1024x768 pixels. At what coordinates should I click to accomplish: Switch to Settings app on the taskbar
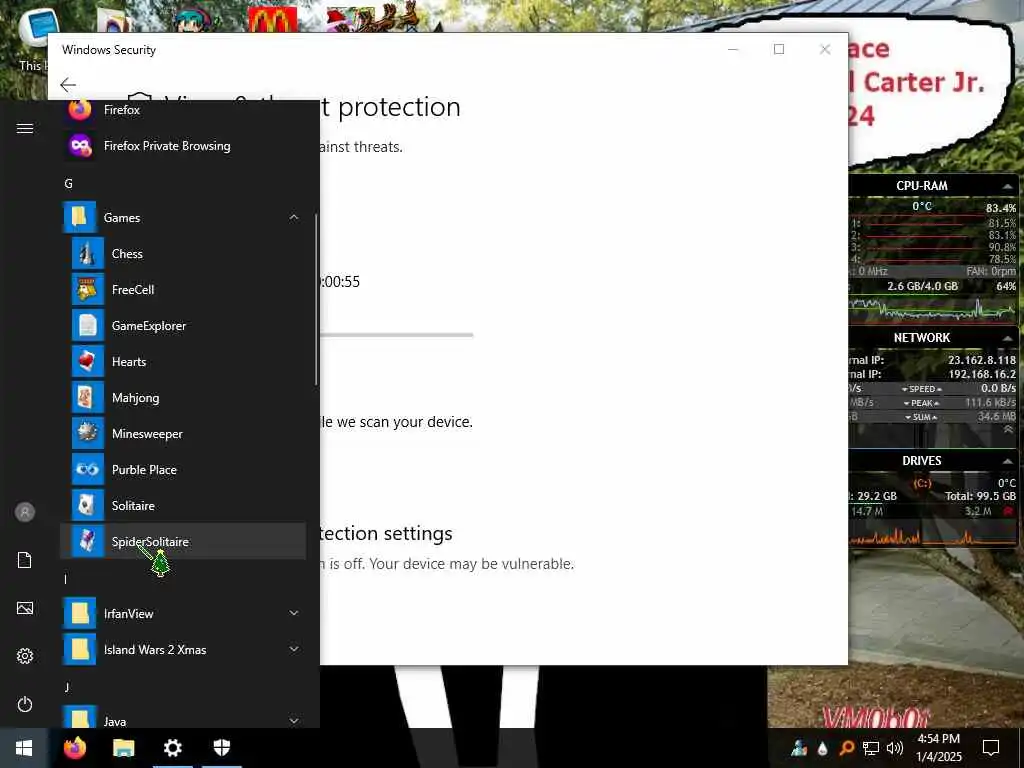172,748
